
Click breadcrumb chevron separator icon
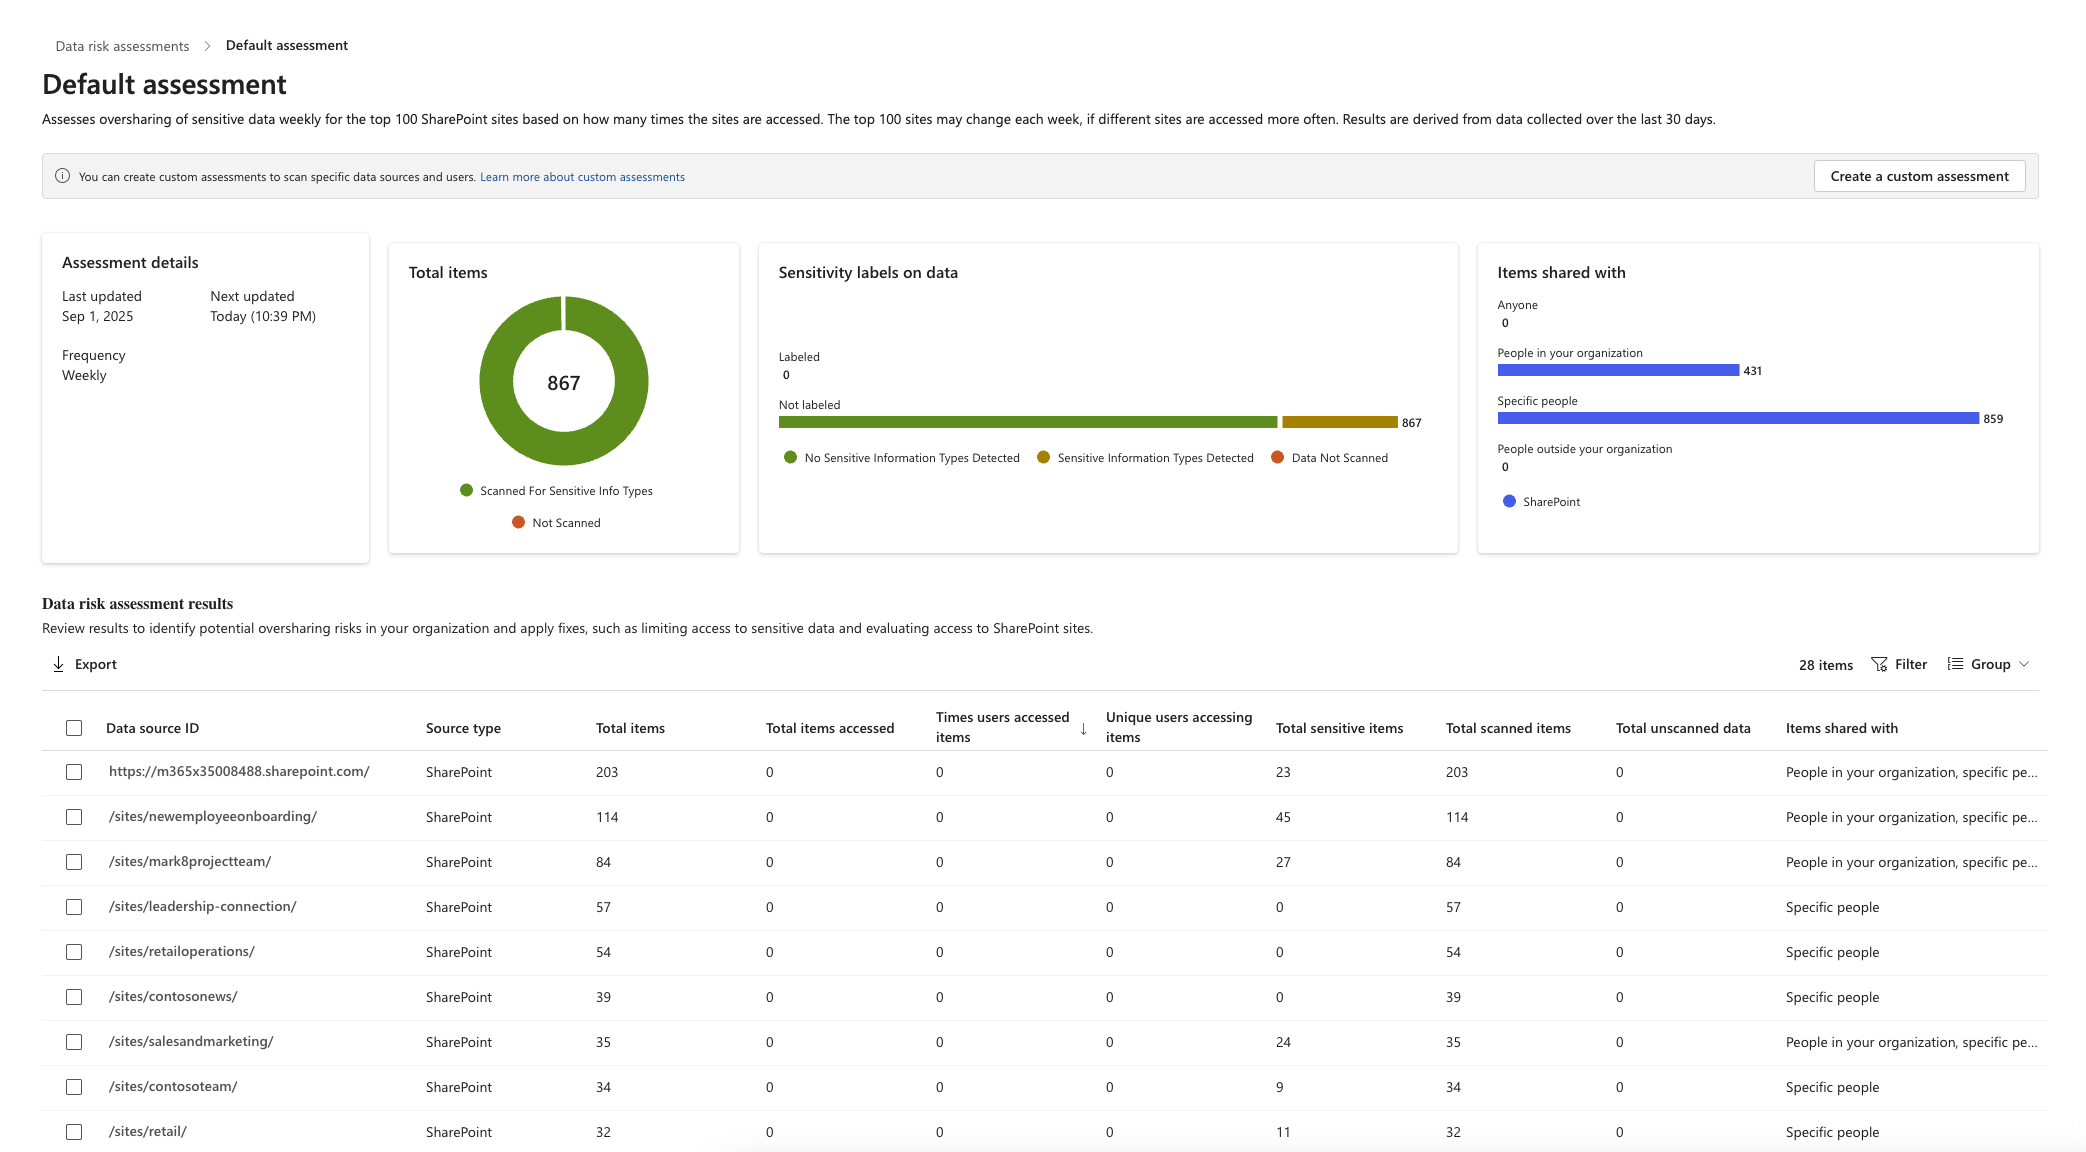point(207,46)
